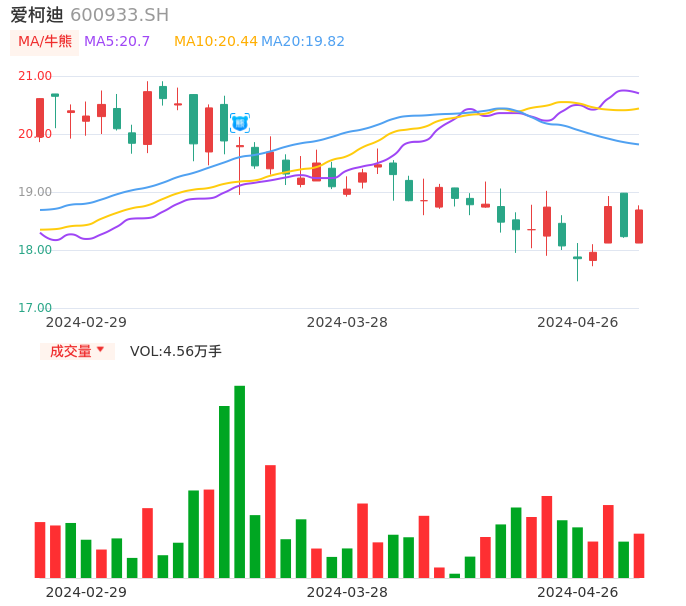The width and height of the screenshot is (686, 606).
Task: Click the 21.00 price axis label
Action: pyautogui.click(x=35, y=76)
